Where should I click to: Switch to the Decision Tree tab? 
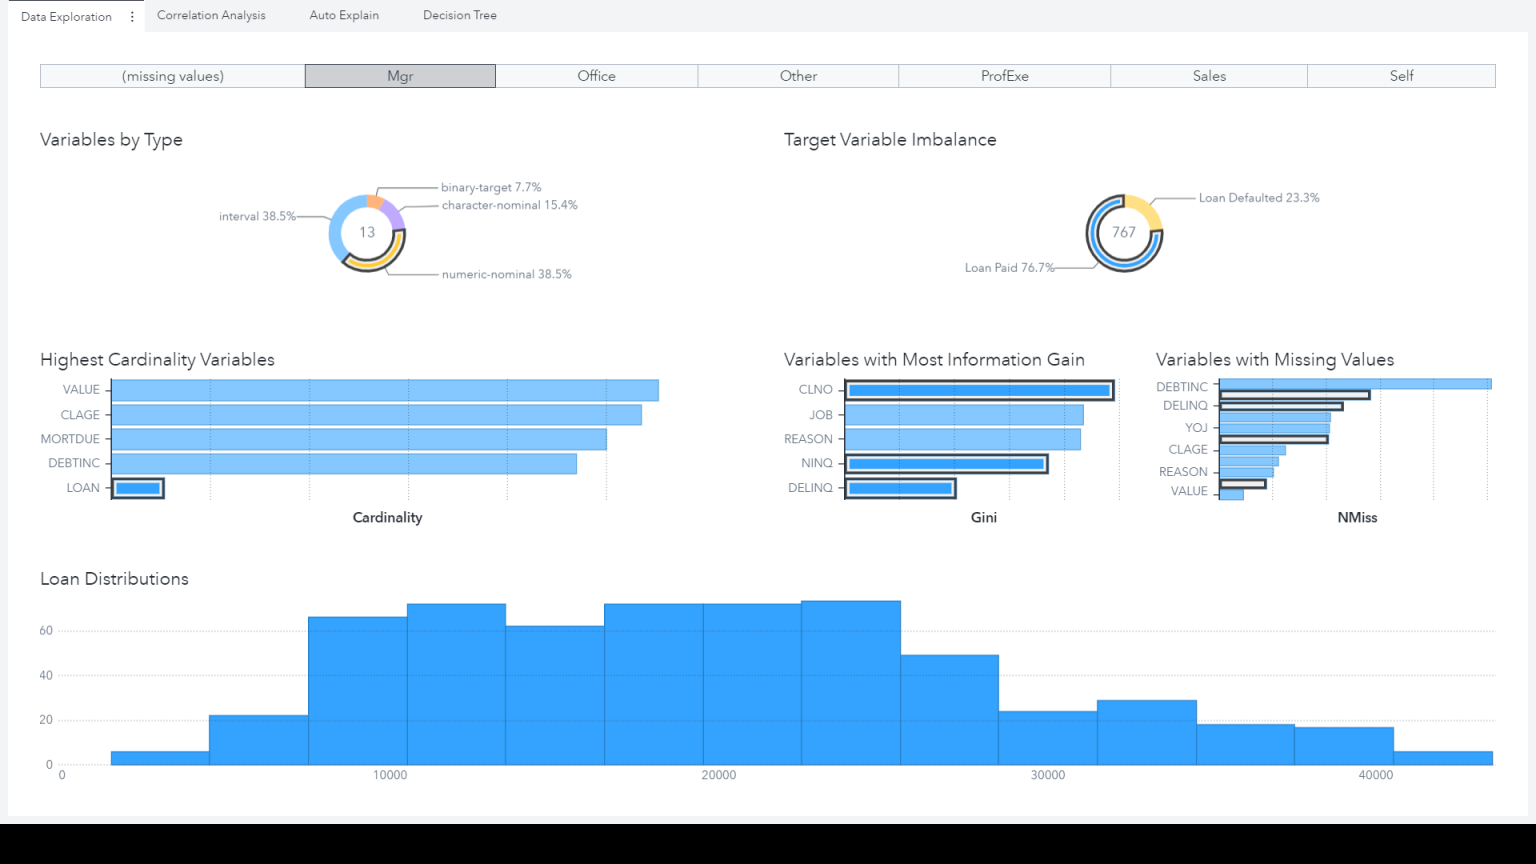click(459, 15)
